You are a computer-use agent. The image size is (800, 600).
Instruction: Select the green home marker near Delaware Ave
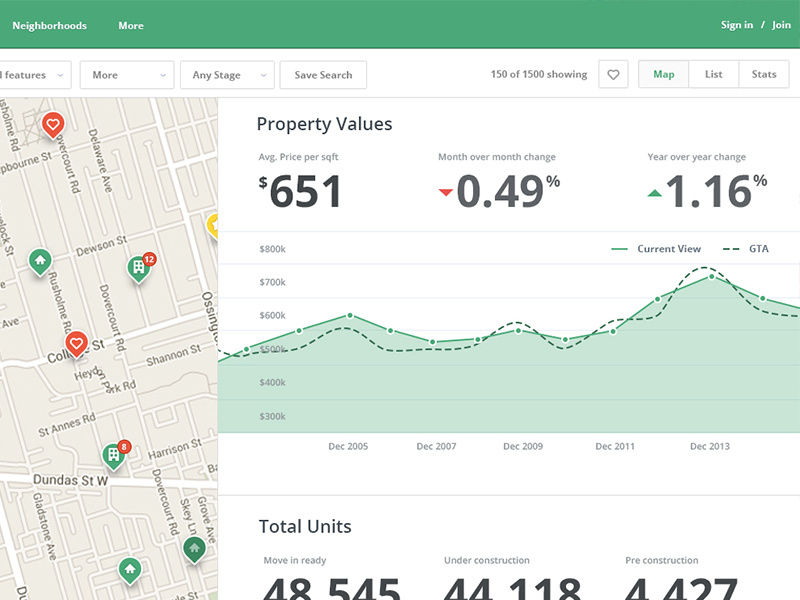click(40, 262)
